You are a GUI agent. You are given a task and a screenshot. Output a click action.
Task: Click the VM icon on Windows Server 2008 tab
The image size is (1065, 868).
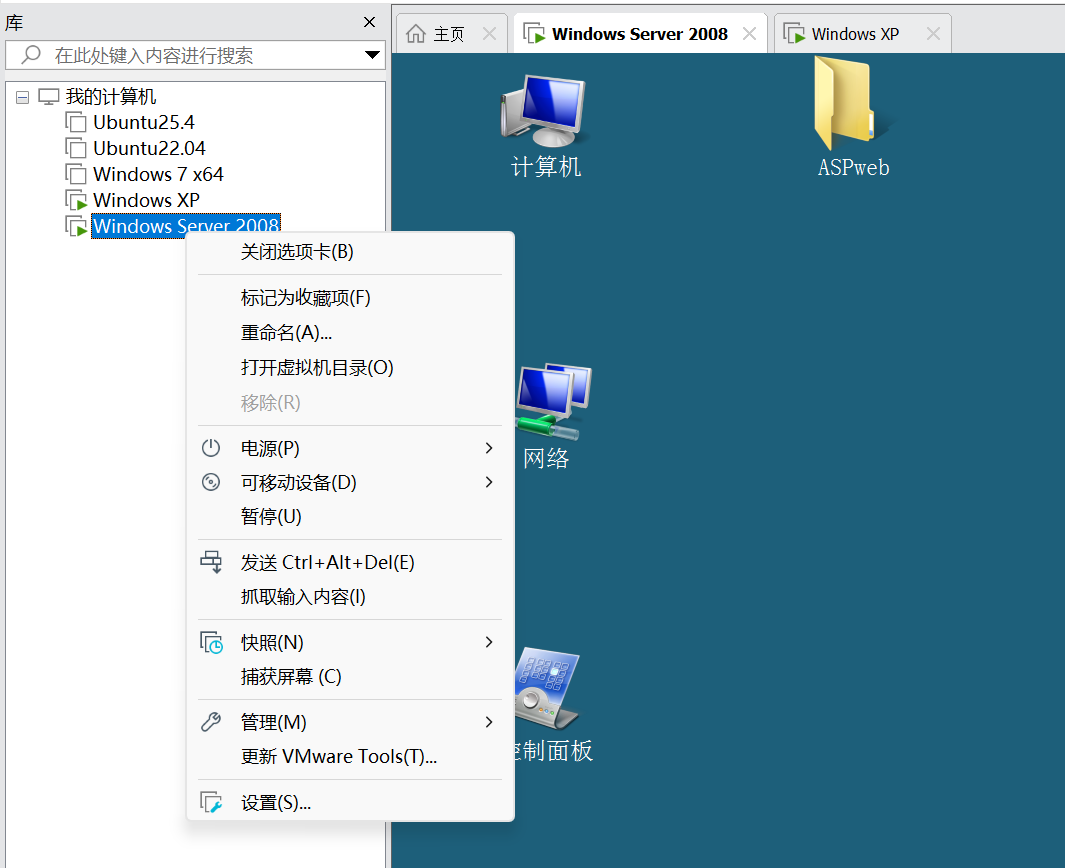pyautogui.click(x=534, y=33)
